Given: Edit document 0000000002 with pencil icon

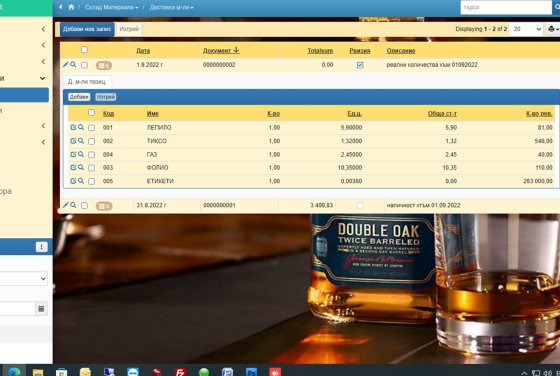Looking at the screenshot, I should 65,65.
